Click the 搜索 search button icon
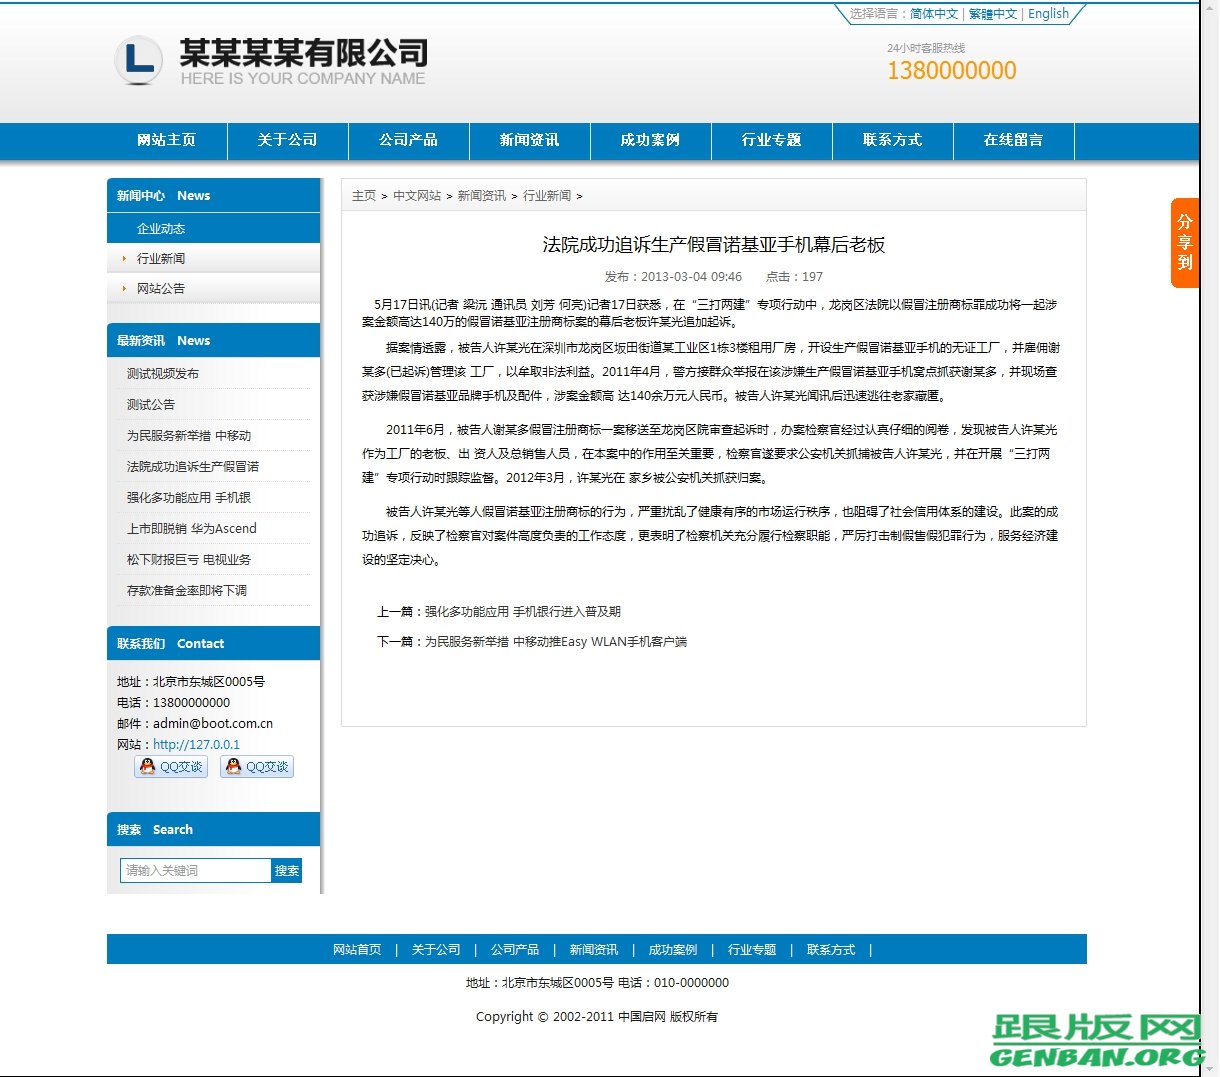Screen dimensions: 1220x1077 (x=287, y=870)
